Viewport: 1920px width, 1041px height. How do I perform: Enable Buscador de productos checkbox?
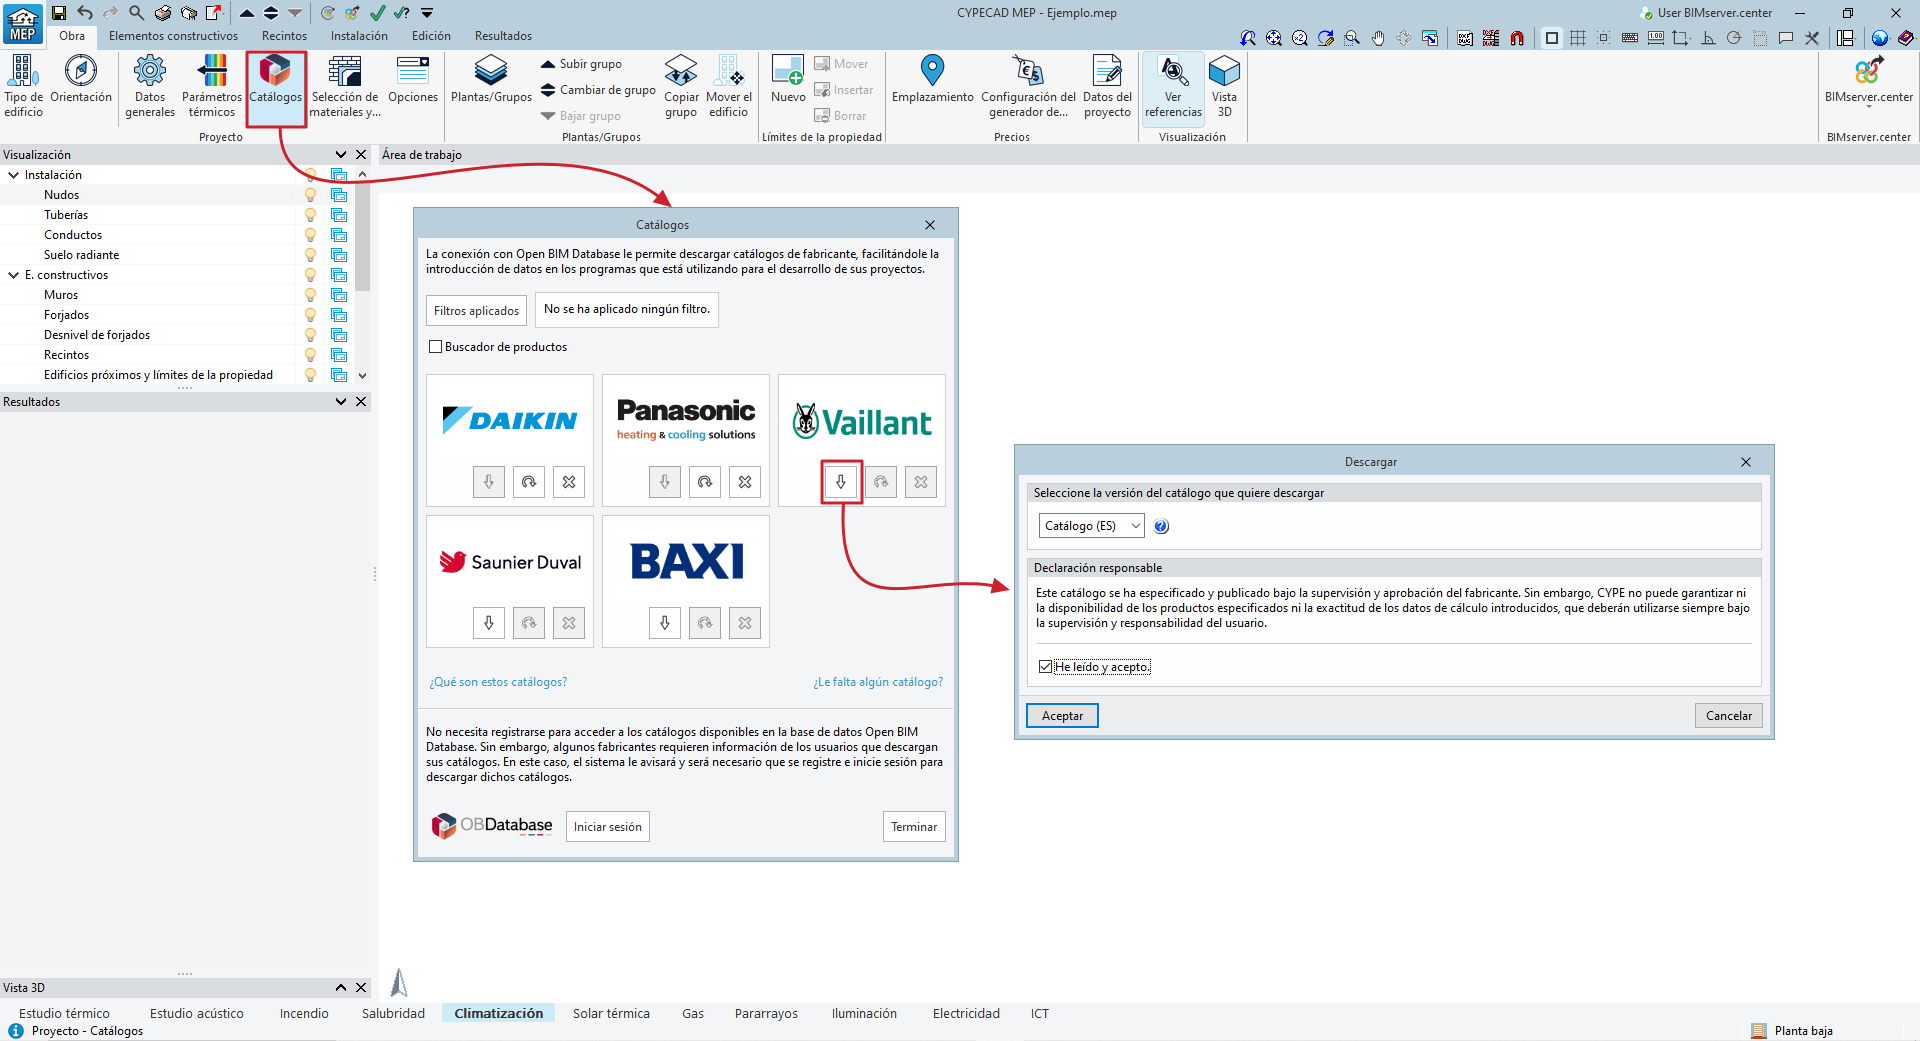click(x=435, y=347)
